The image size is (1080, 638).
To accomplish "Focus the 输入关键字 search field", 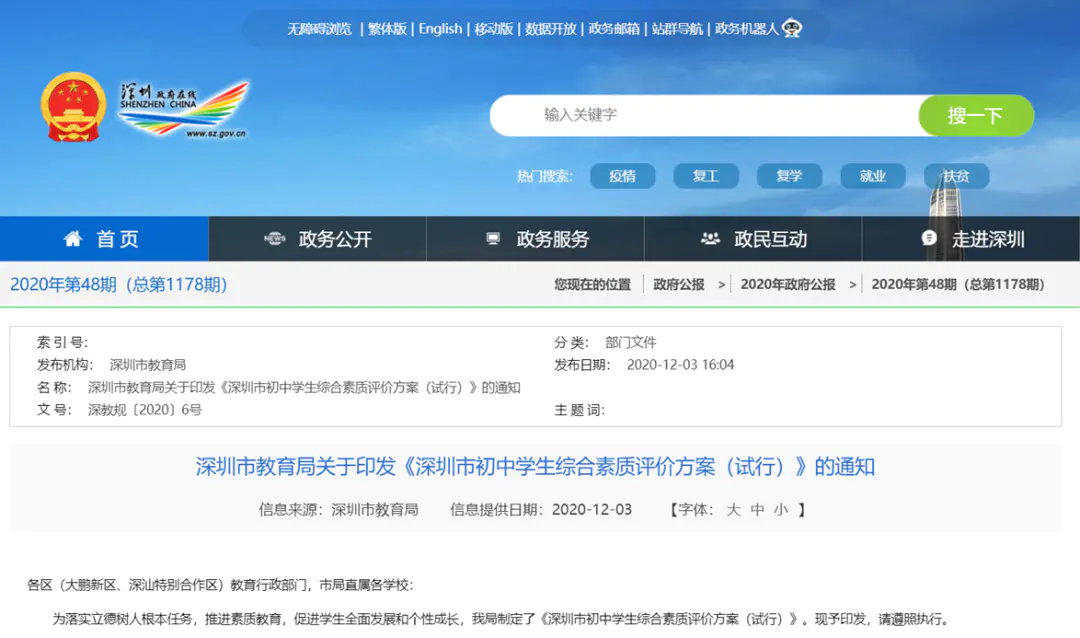I will [704, 115].
